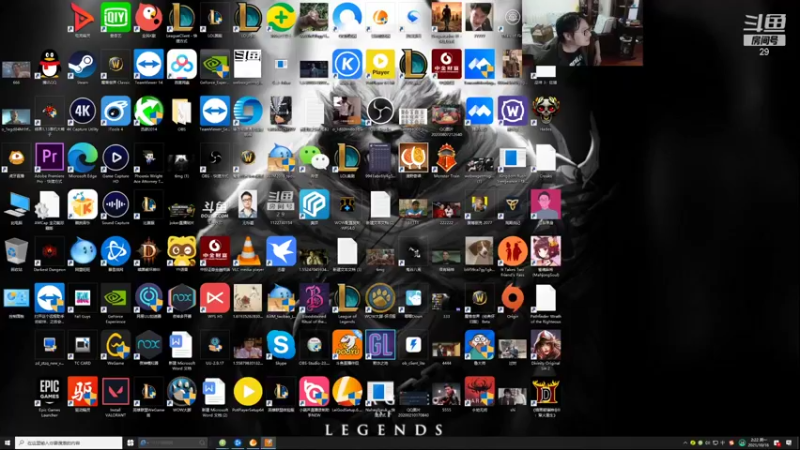Click the iTools 4 shortcut
Viewport: 800px width, 450px height.
tap(115, 113)
